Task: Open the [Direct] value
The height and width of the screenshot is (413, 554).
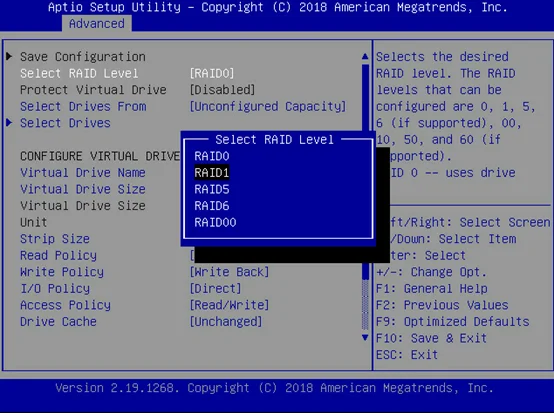Action: [215, 289]
